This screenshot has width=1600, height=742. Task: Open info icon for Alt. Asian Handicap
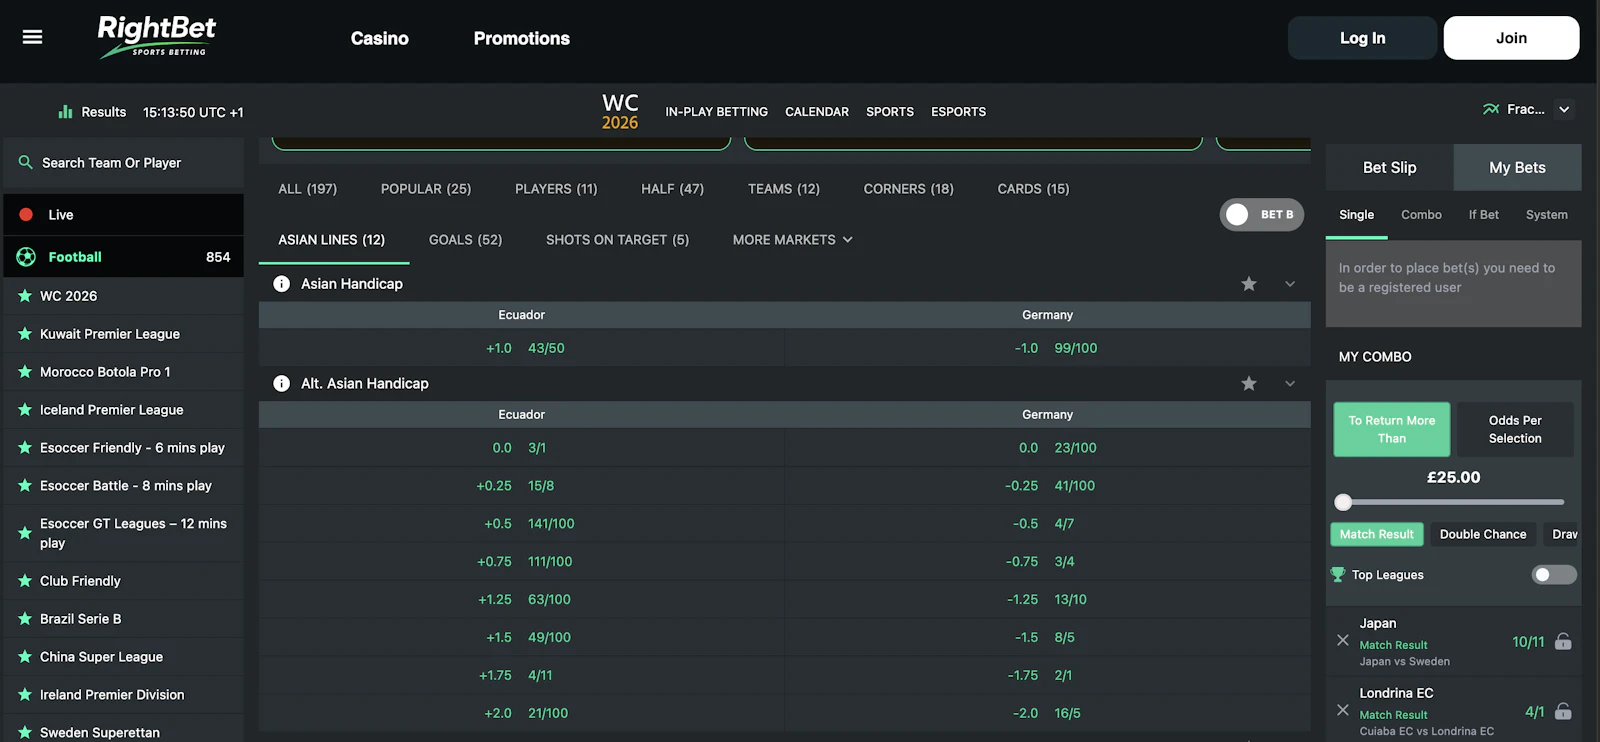[x=282, y=384]
